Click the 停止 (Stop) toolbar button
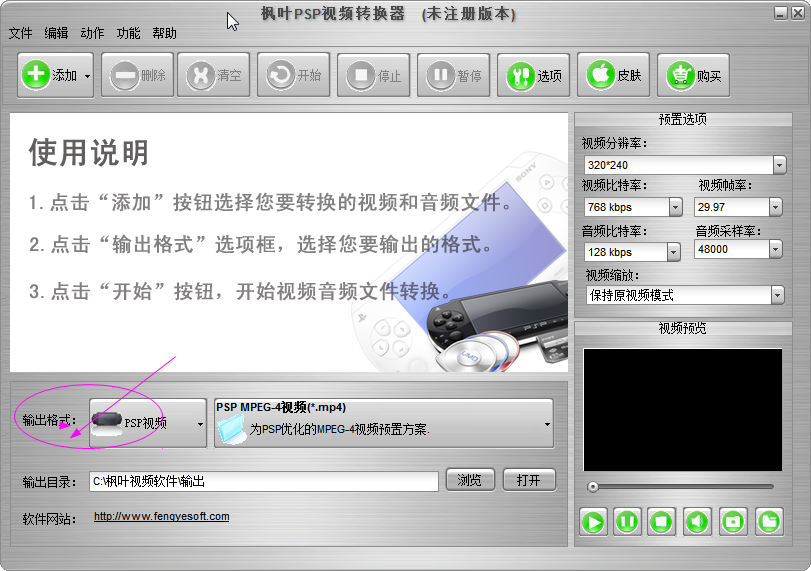 click(373, 76)
